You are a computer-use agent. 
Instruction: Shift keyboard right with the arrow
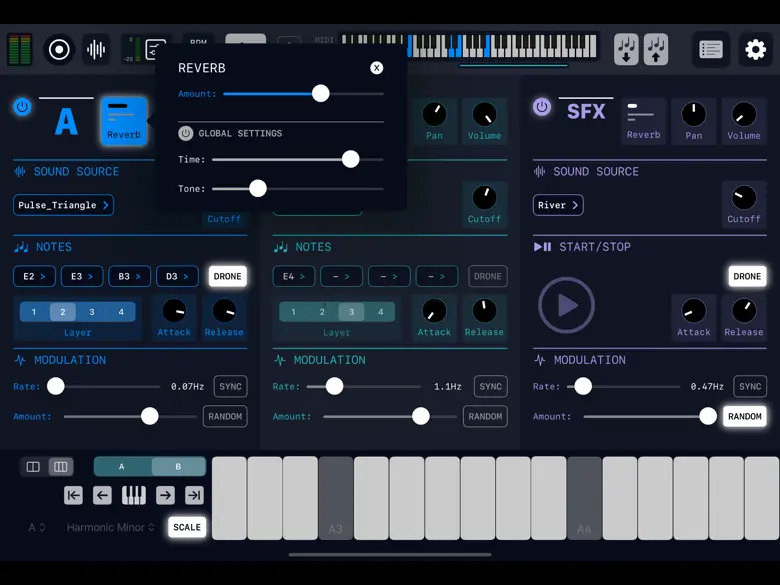pyautogui.click(x=165, y=495)
